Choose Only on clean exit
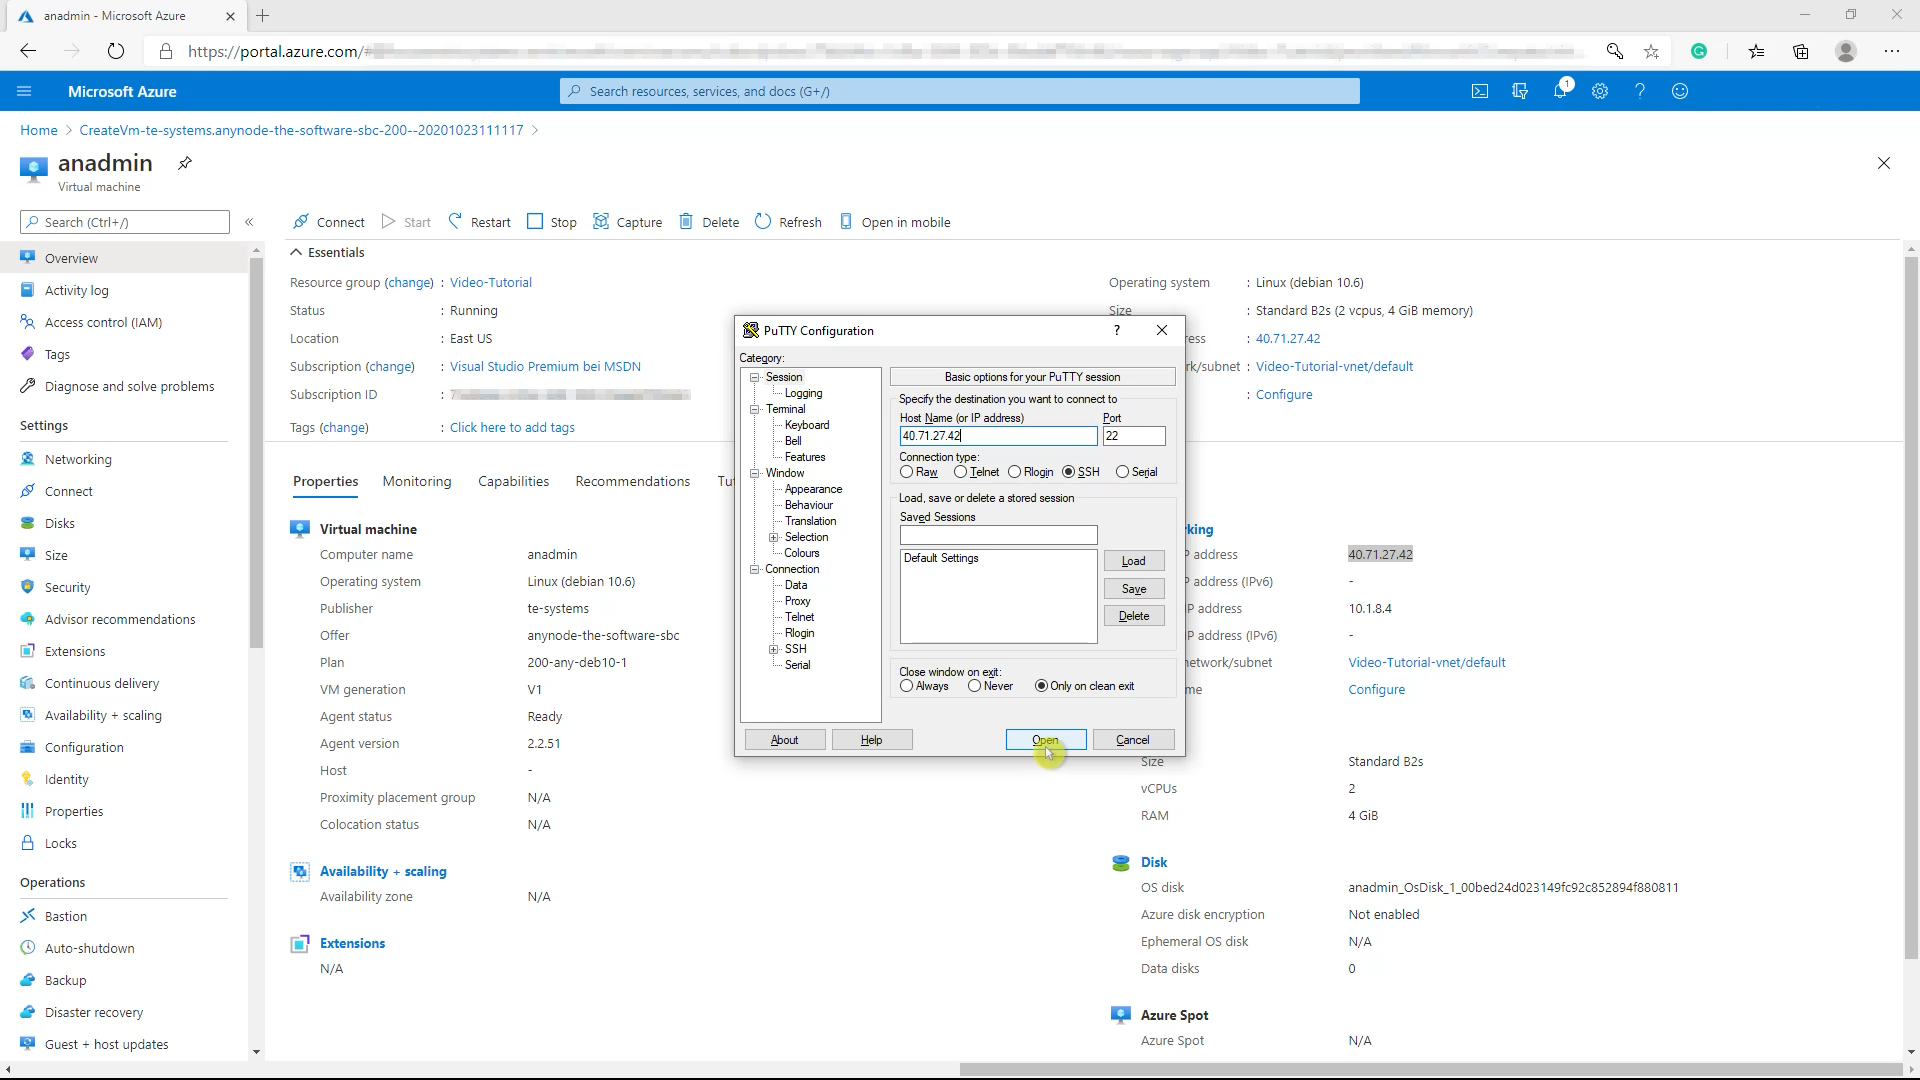Viewport: 1920px width, 1080px height. coord(1085,686)
